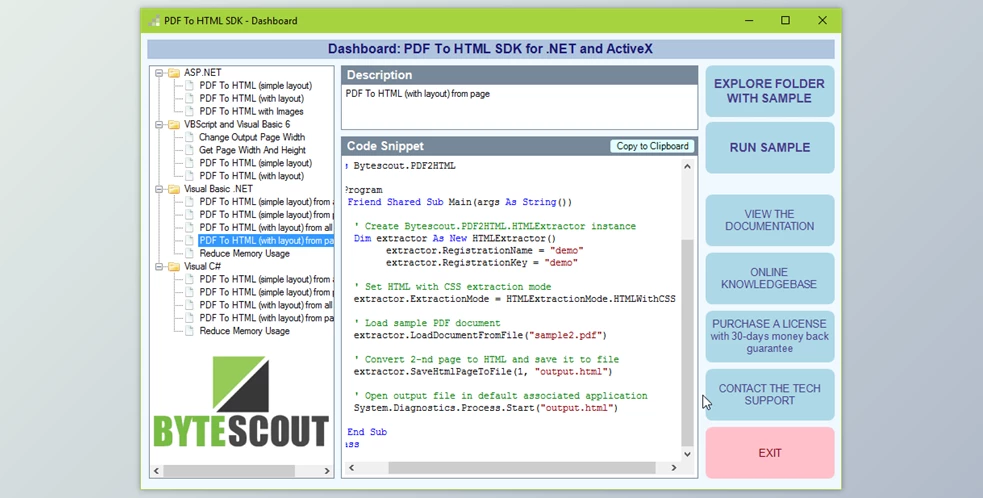Viewport: 983px width, 498px height.
Task: Select 'PDF To HTML (with layout) from pa' under Visual C#
Action: 266,318
